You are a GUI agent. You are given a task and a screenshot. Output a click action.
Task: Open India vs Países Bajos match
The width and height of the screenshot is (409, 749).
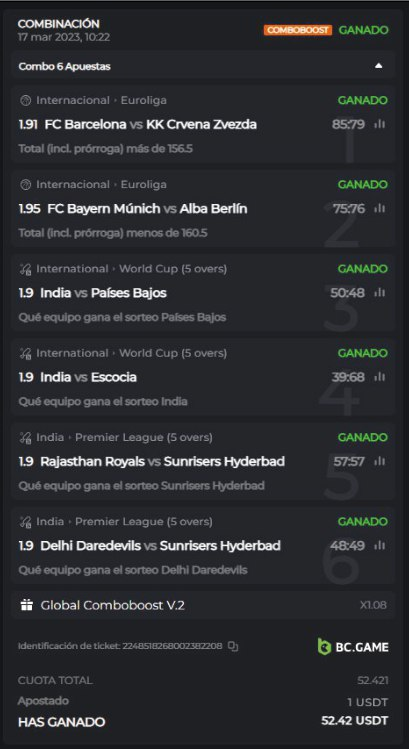(103, 293)
